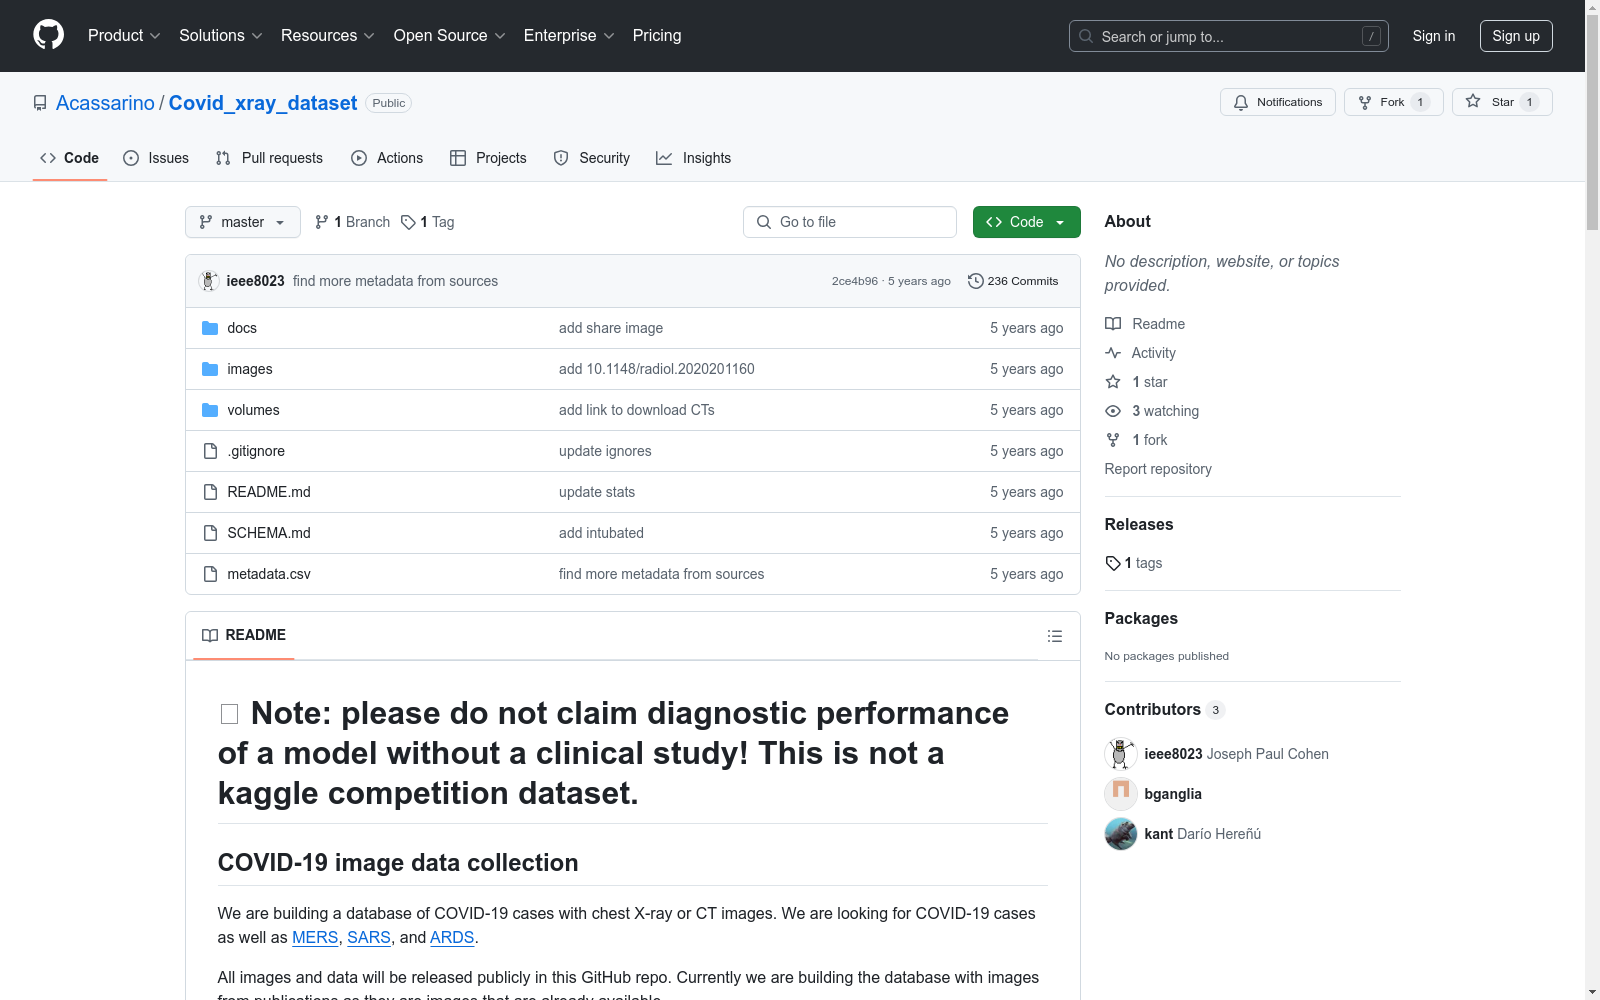Select the README tab in file viewer
Screen dimensions: 1600x1000
tap(244, 635)
